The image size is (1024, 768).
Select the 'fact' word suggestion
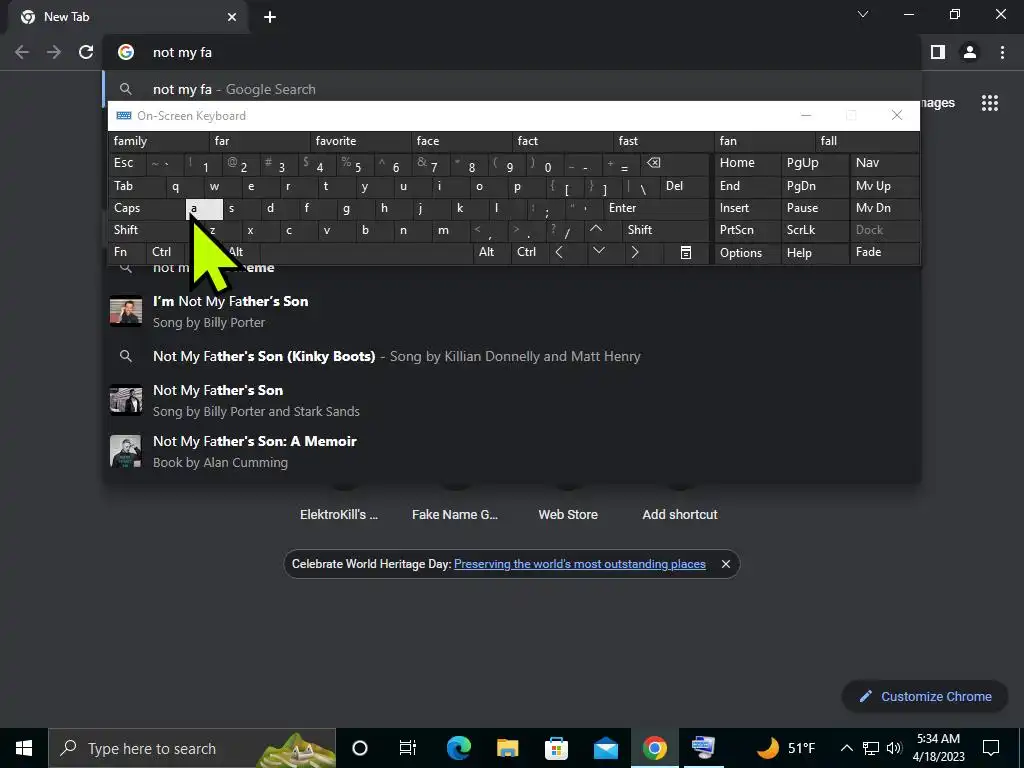pos(562,141)
